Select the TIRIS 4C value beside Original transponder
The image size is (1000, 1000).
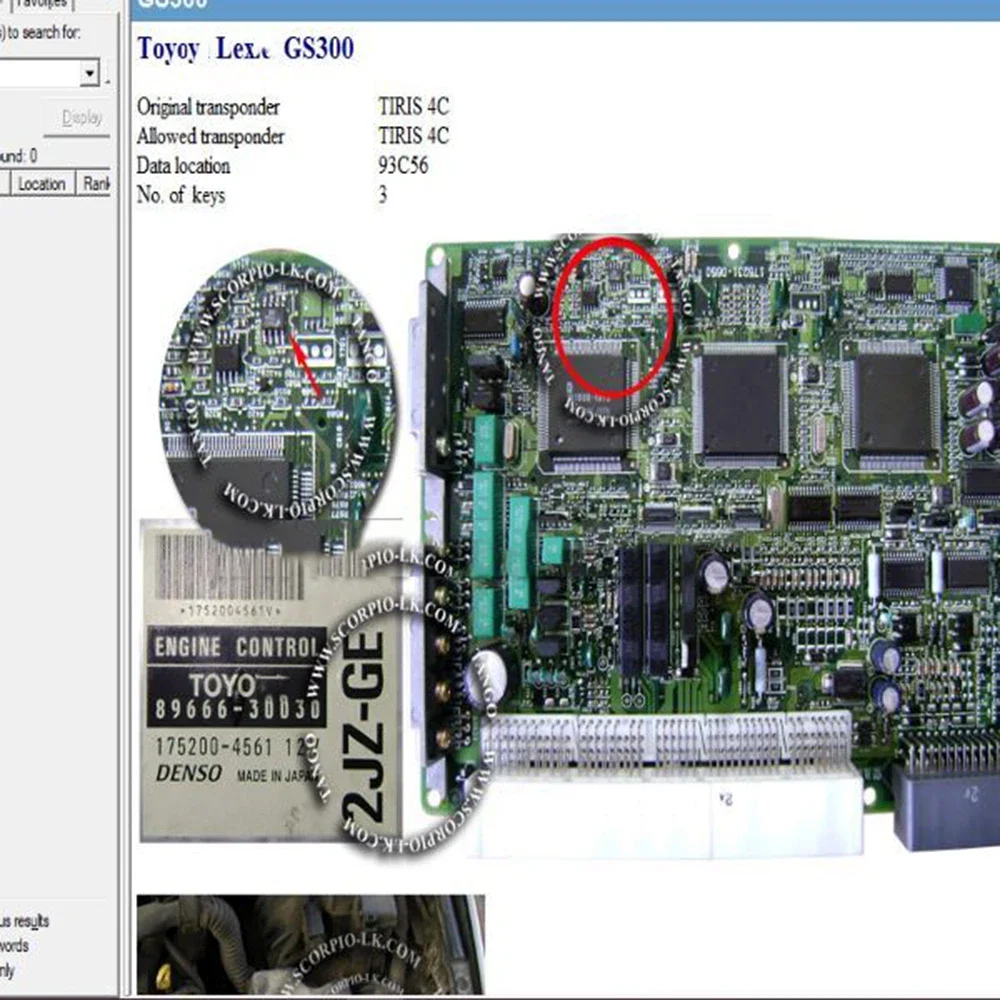414,106
